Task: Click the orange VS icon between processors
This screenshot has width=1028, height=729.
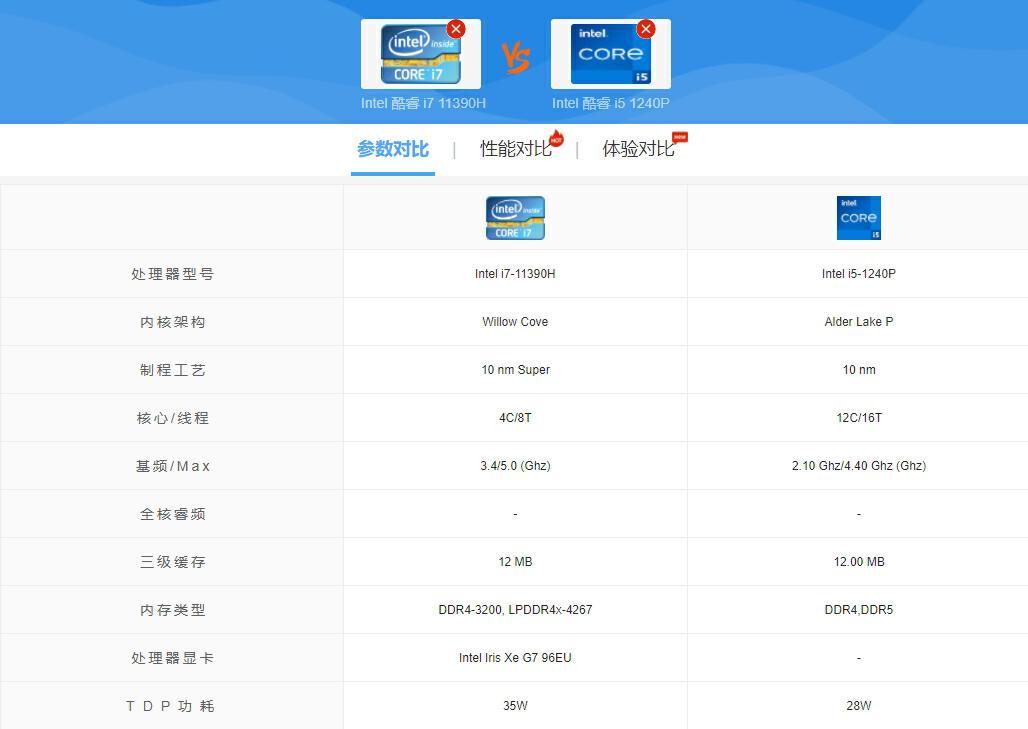Action: tap(516, 58)
